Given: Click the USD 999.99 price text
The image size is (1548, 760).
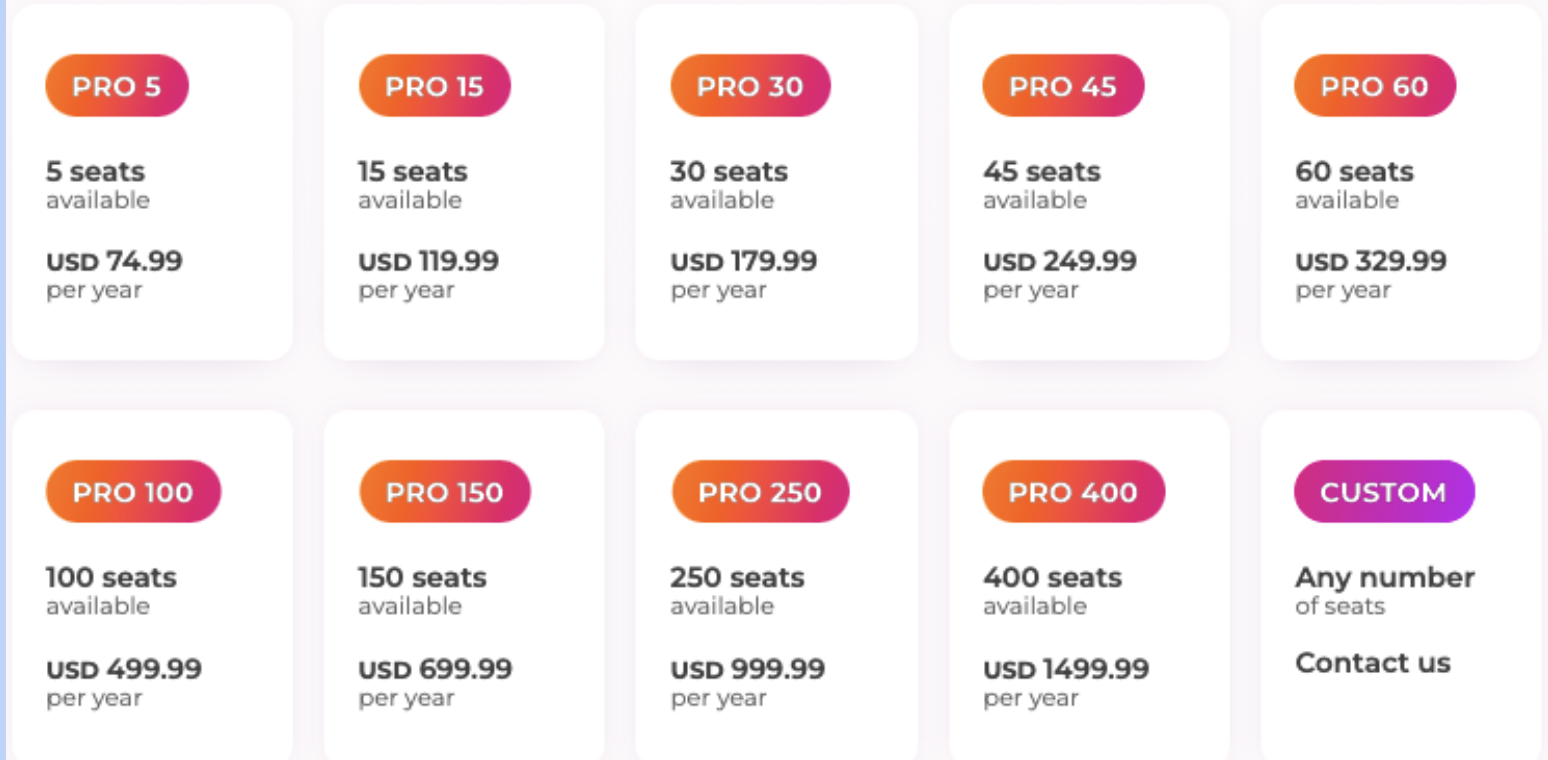Looking at the screenshot, I should (747, 669).
